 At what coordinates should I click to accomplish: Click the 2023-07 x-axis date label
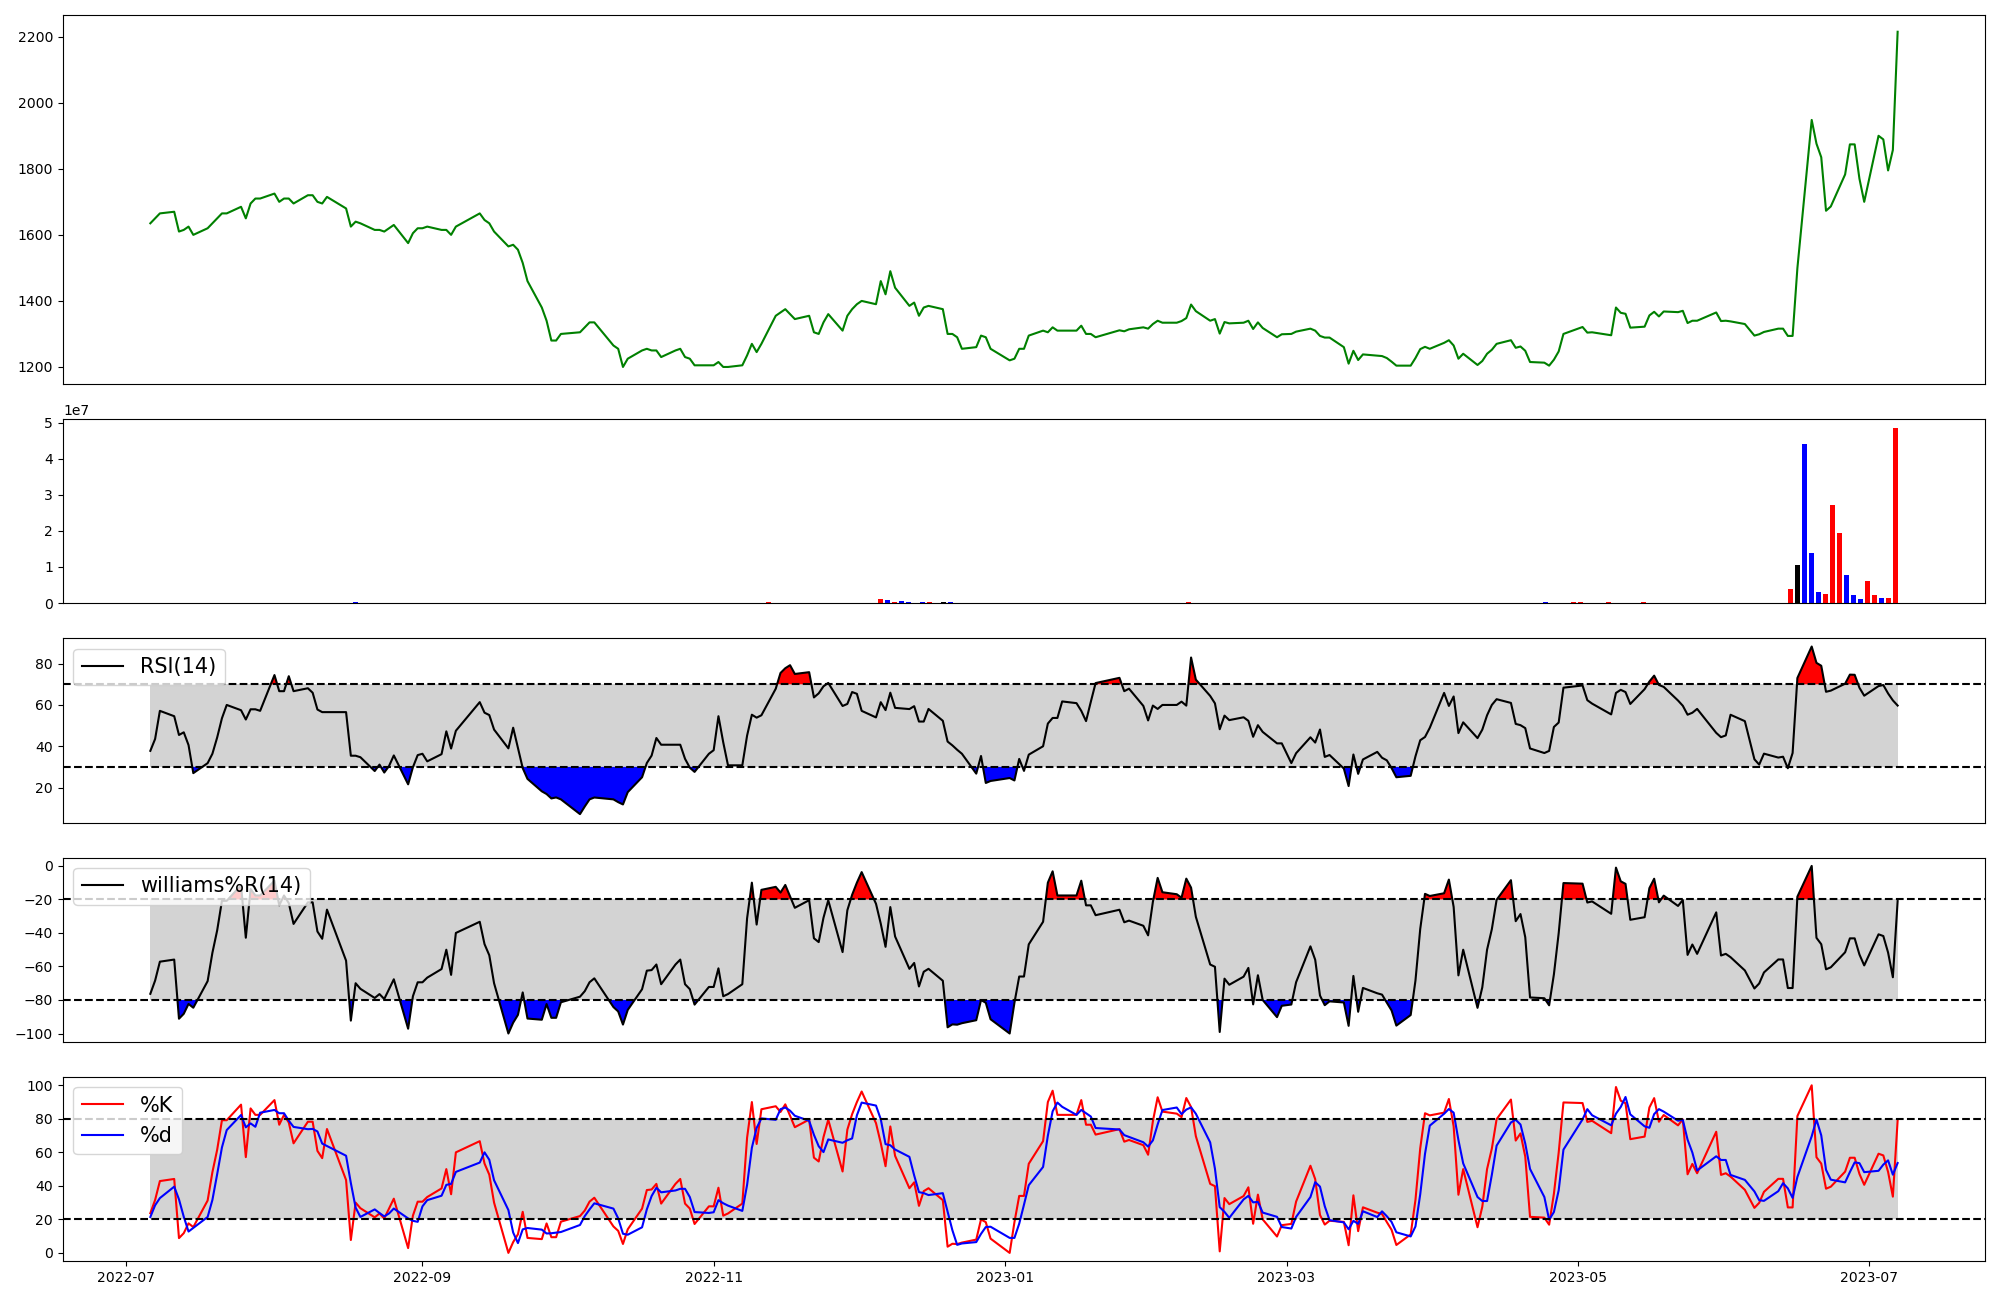point(1869,1277)
